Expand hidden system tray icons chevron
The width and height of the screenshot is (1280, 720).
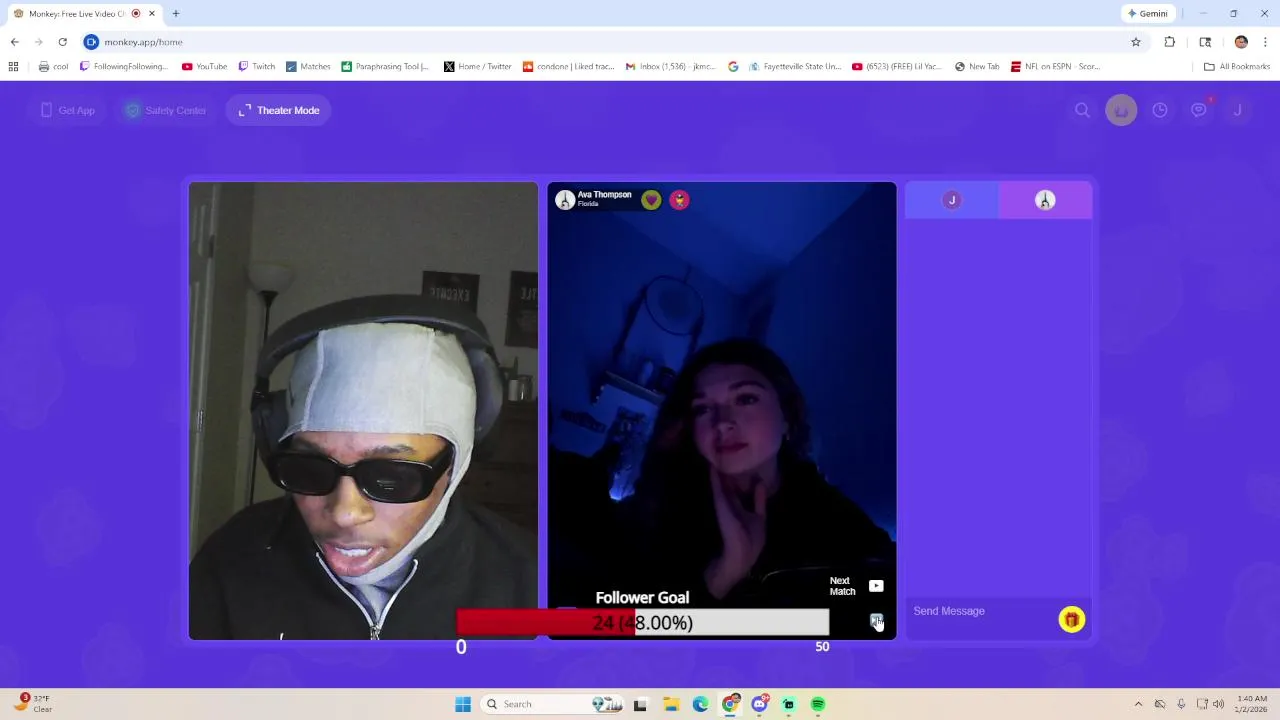click(1138, 704)
